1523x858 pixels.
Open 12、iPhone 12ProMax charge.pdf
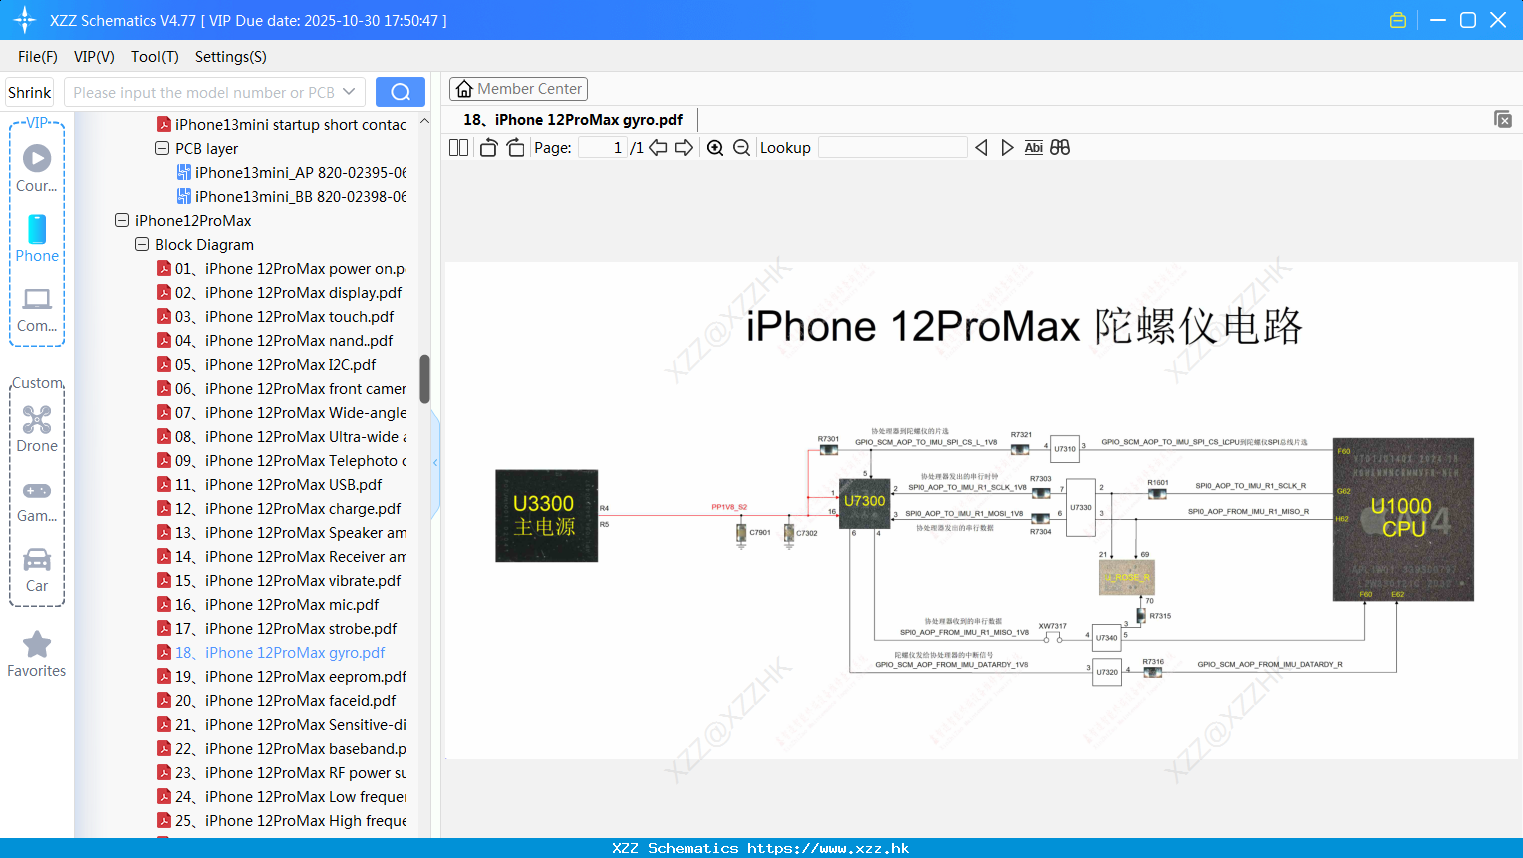pyautogui.click(x=279, y=508)
